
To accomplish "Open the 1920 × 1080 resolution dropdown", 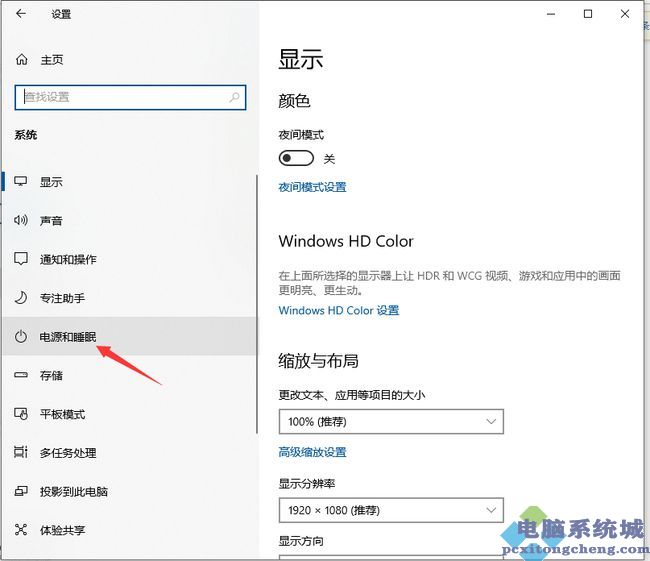I will point(391,510).
